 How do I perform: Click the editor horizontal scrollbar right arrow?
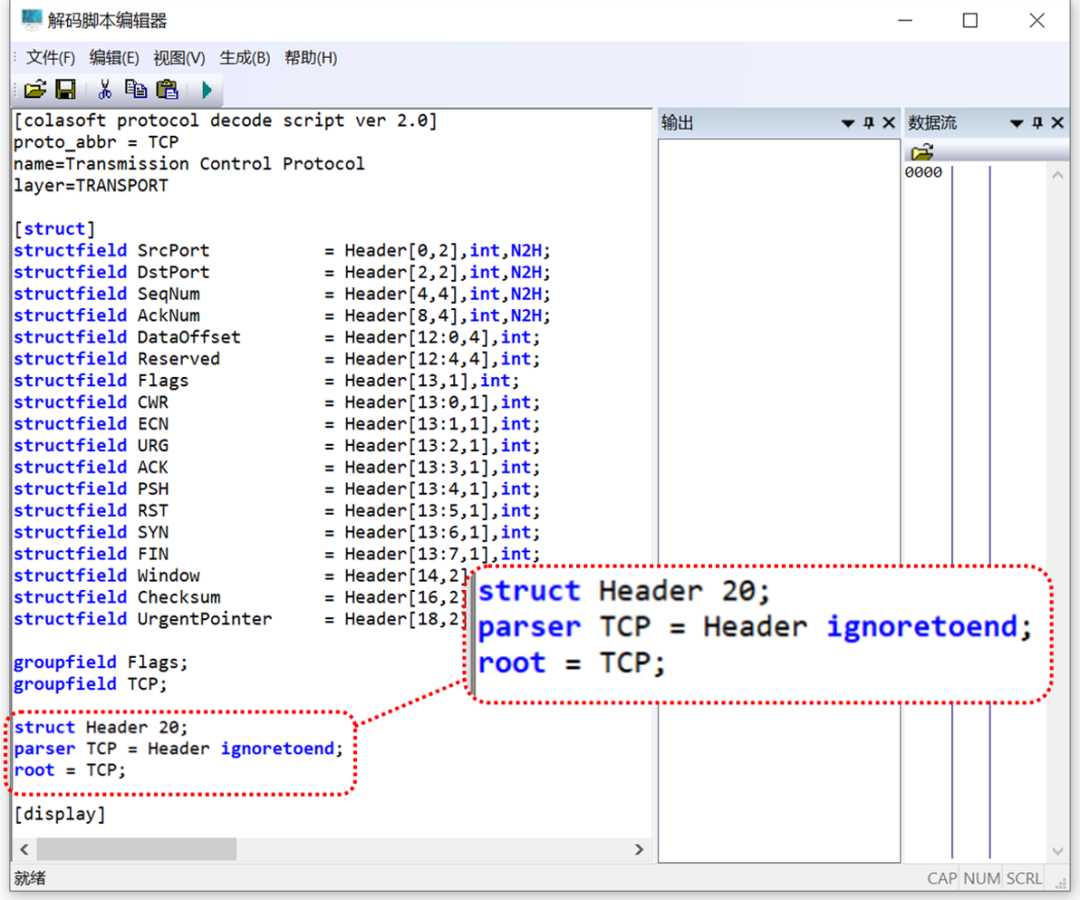pos(640,849)
